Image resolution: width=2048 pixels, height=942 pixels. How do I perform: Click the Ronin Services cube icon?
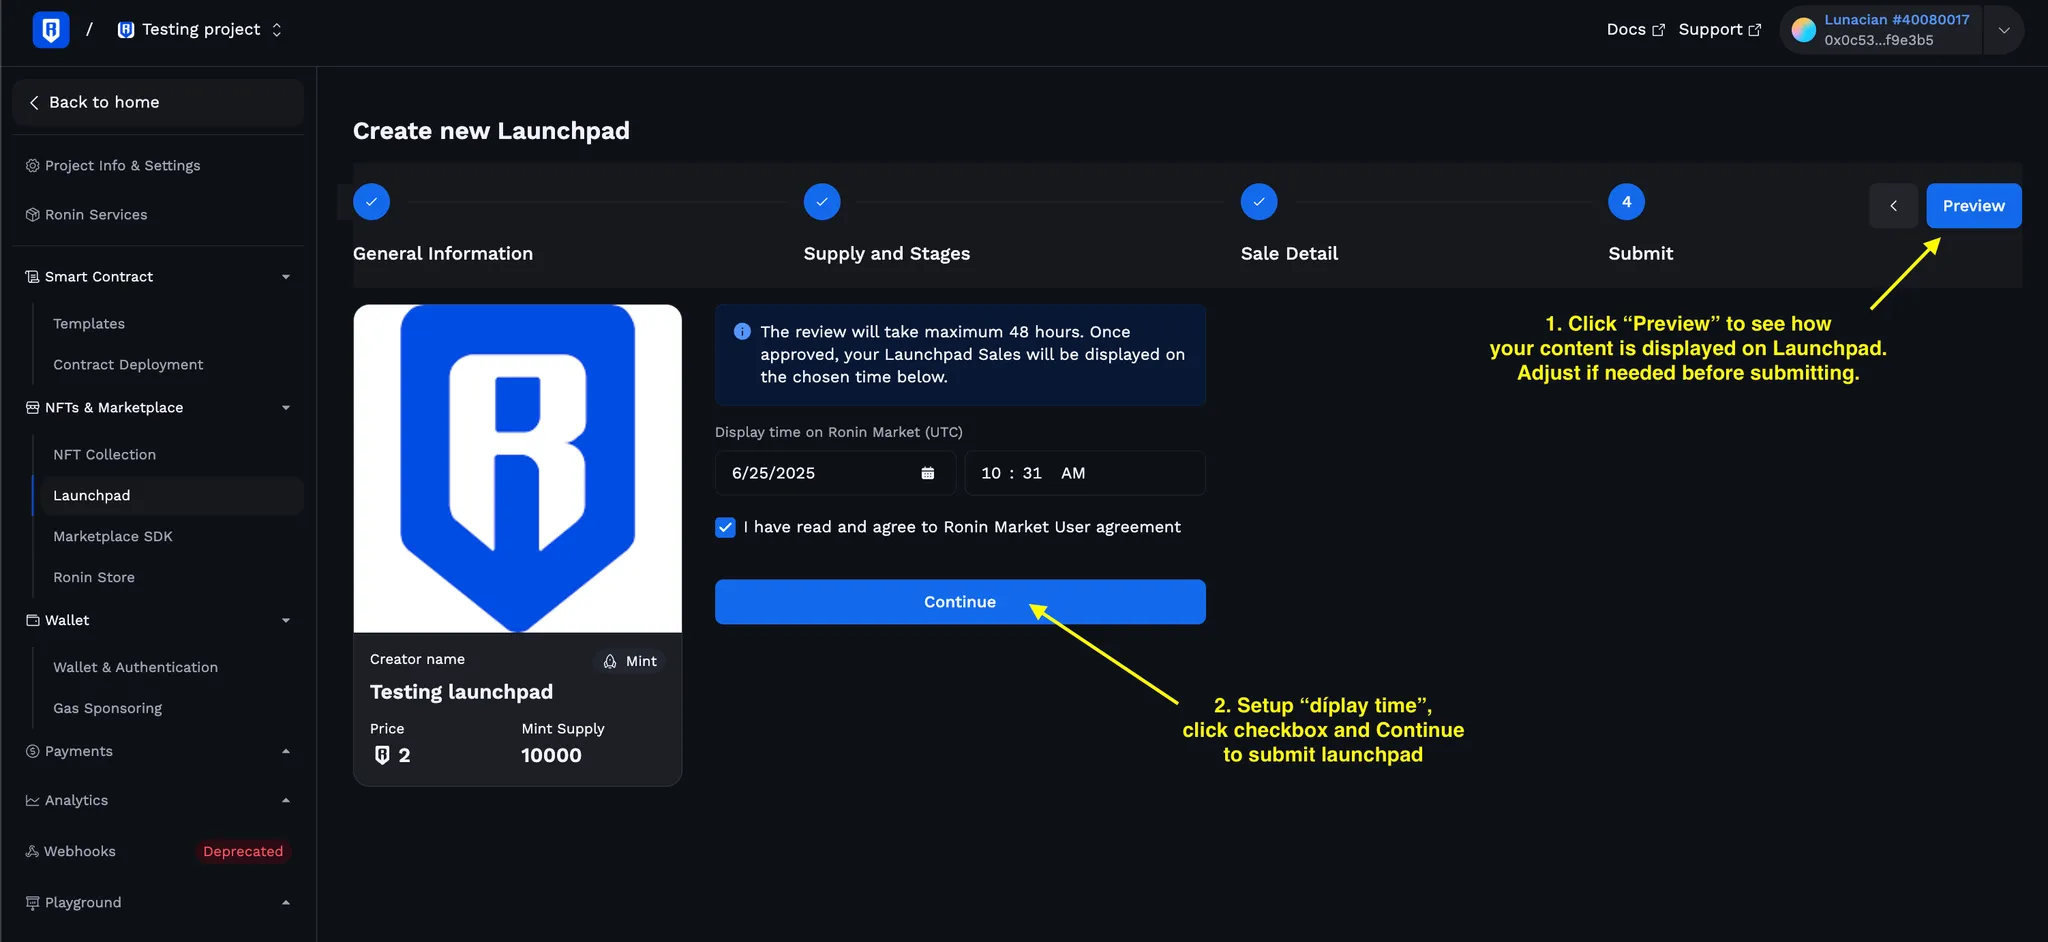(33, 215)
